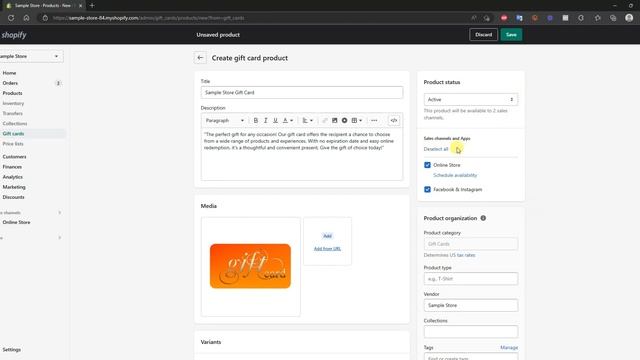Open a new browser tab
This screenshot has width=640, height=360.
coord(92,6)
